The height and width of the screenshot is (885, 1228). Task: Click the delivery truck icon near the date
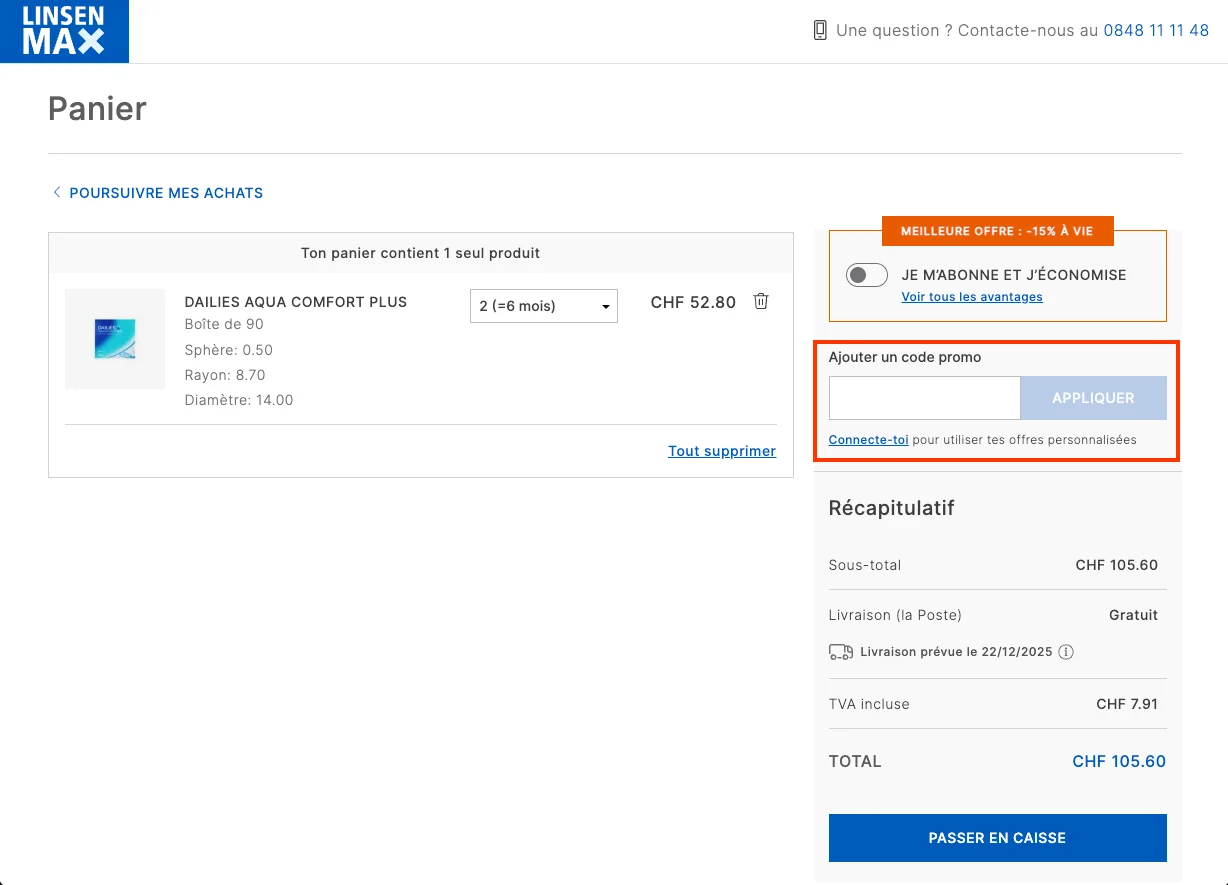coord(841,652)
